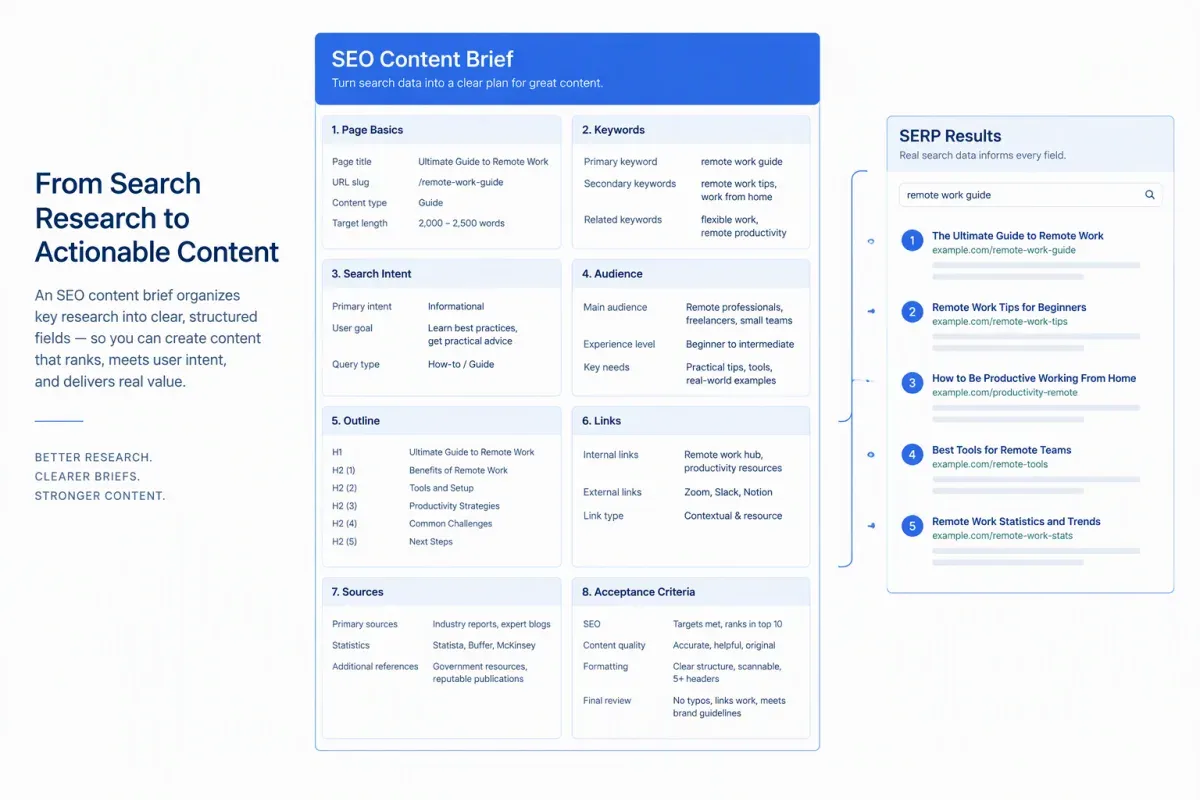Click external links value 'Zoom, Slack, Notion'
This screenshot has width=1200, height=800.
[728, 492]
